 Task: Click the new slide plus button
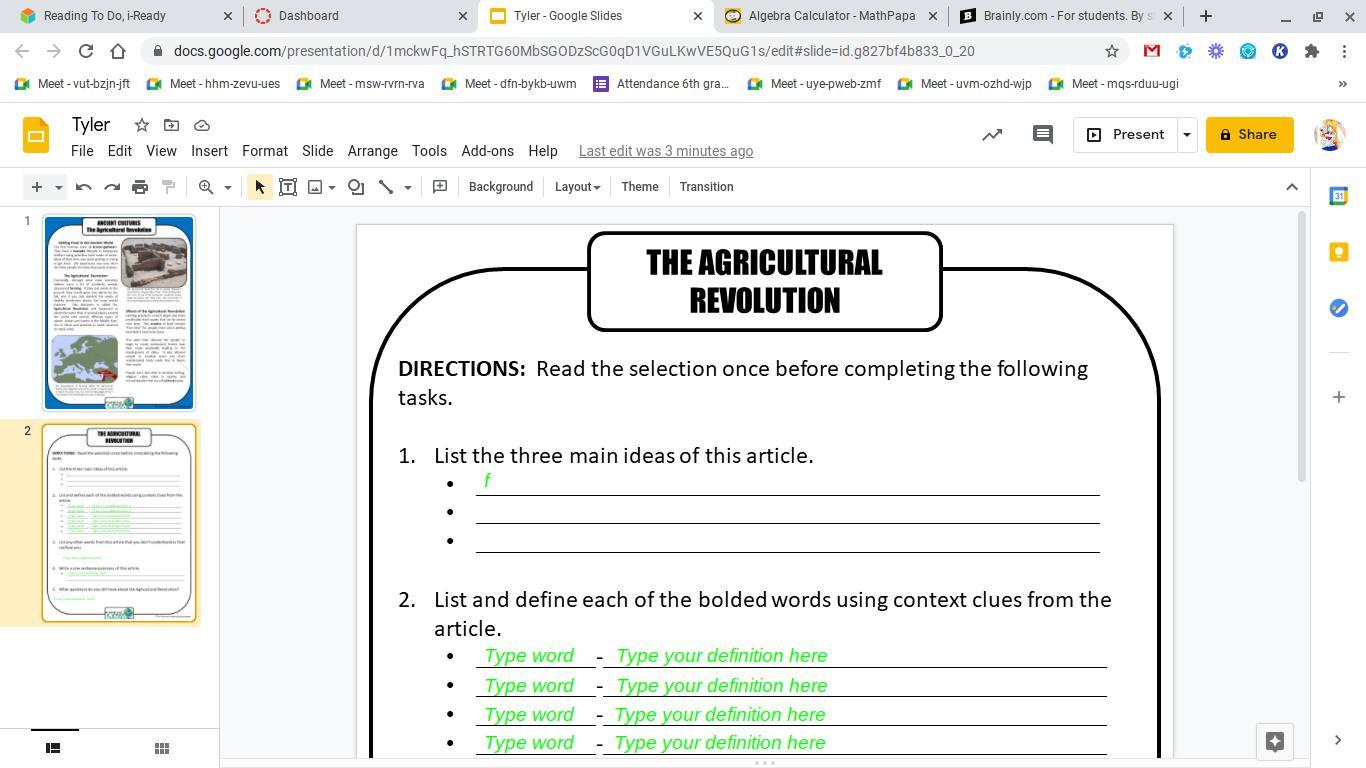(37, 187)
